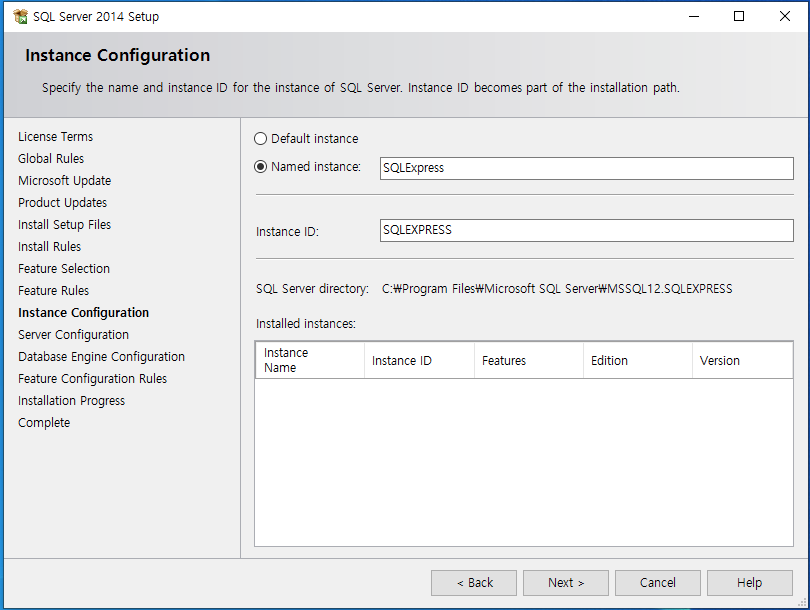Select Database Engine Configuration
The height and width of the screenshot is (610, 810).
tap(101, 356)
